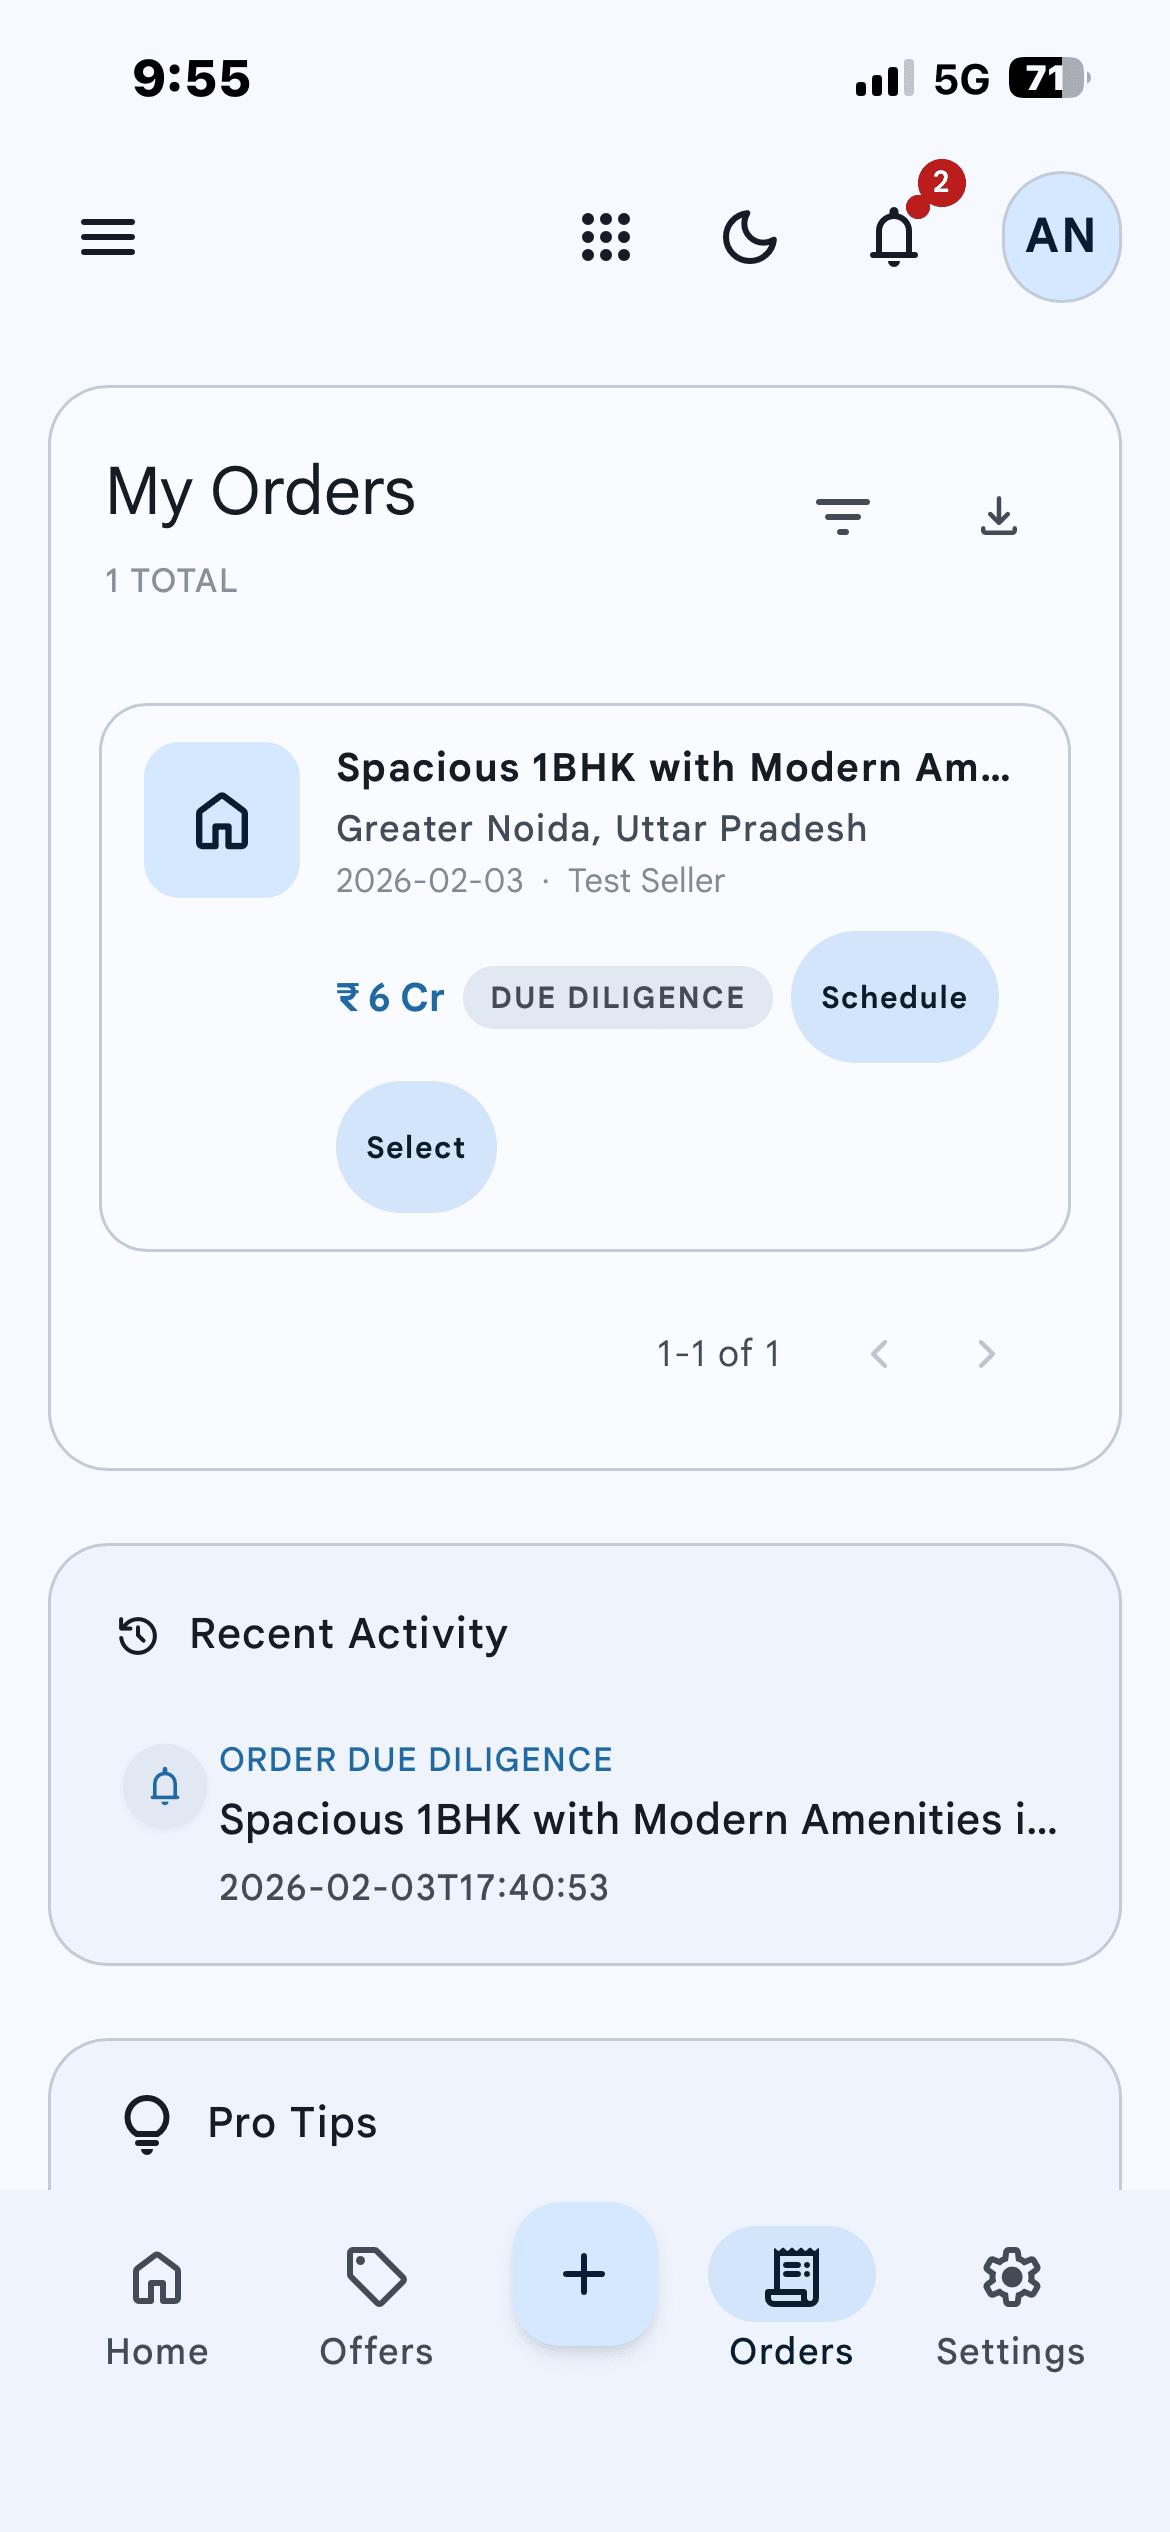The image size is (1170, 2532).
Task: Go to next page of orders
Action: [987, 1354]
